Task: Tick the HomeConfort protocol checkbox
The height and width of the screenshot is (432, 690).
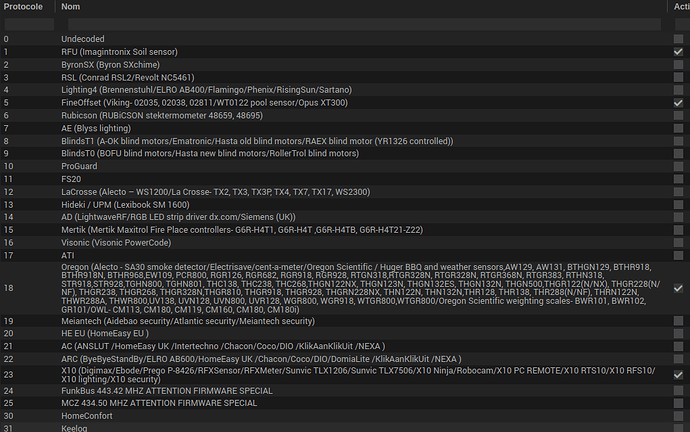Action: (x=678, y=416)
